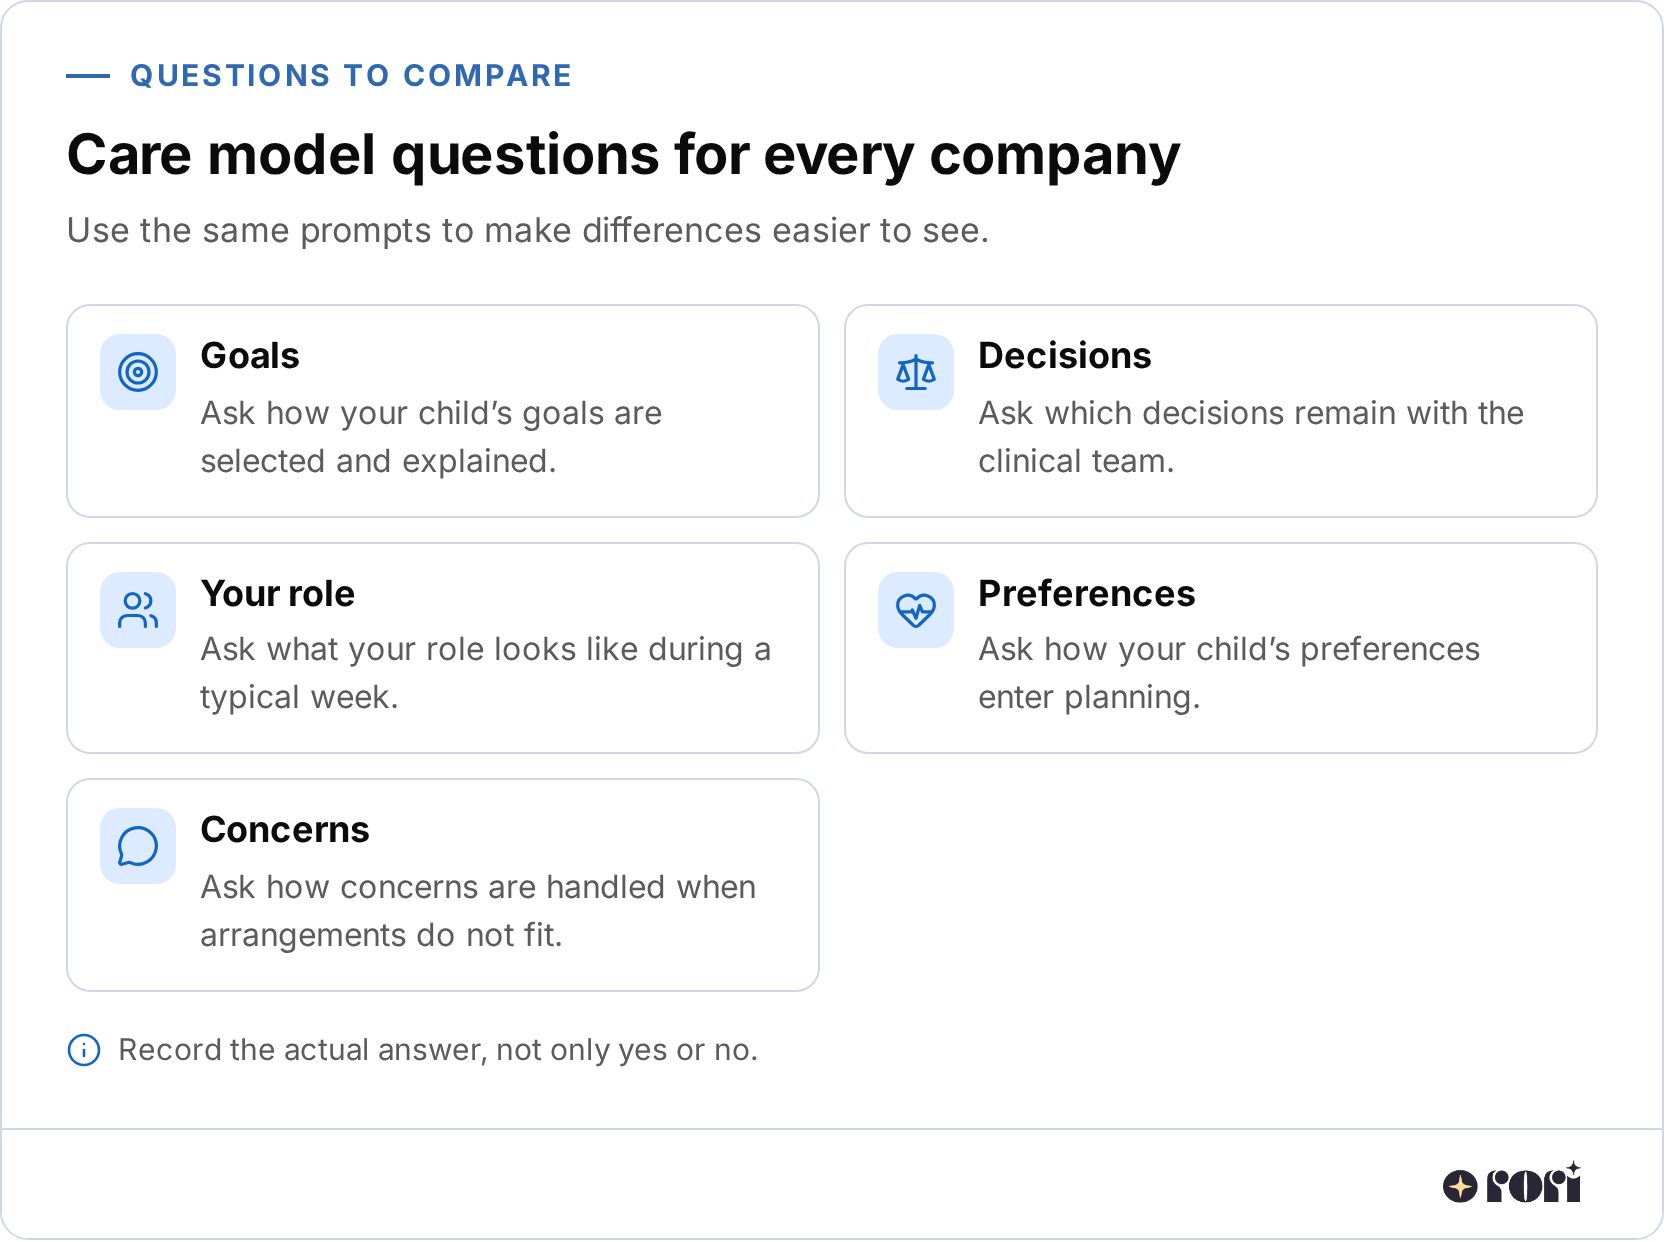Image resolution: width=1664 pixels, height=1242 pixels.
Task: Click 'Record the actual answer' note
Action: pyautogui.click(x=438, y=1050)
